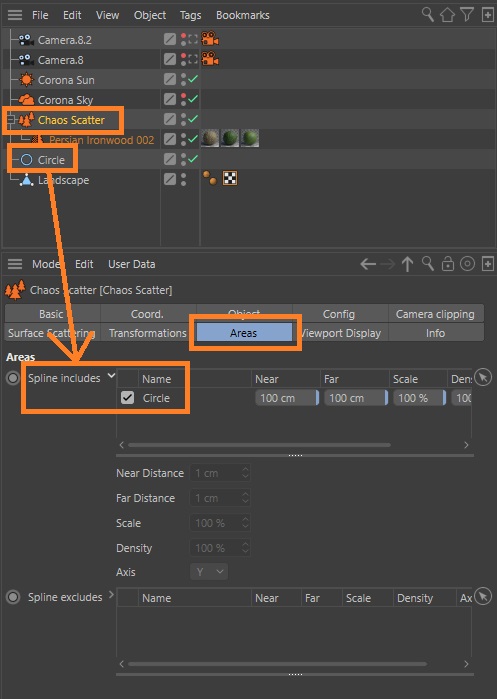This screenshot has height=699, width=497.
Task: Click the Landscape object icon
Action: pos(27,180)
